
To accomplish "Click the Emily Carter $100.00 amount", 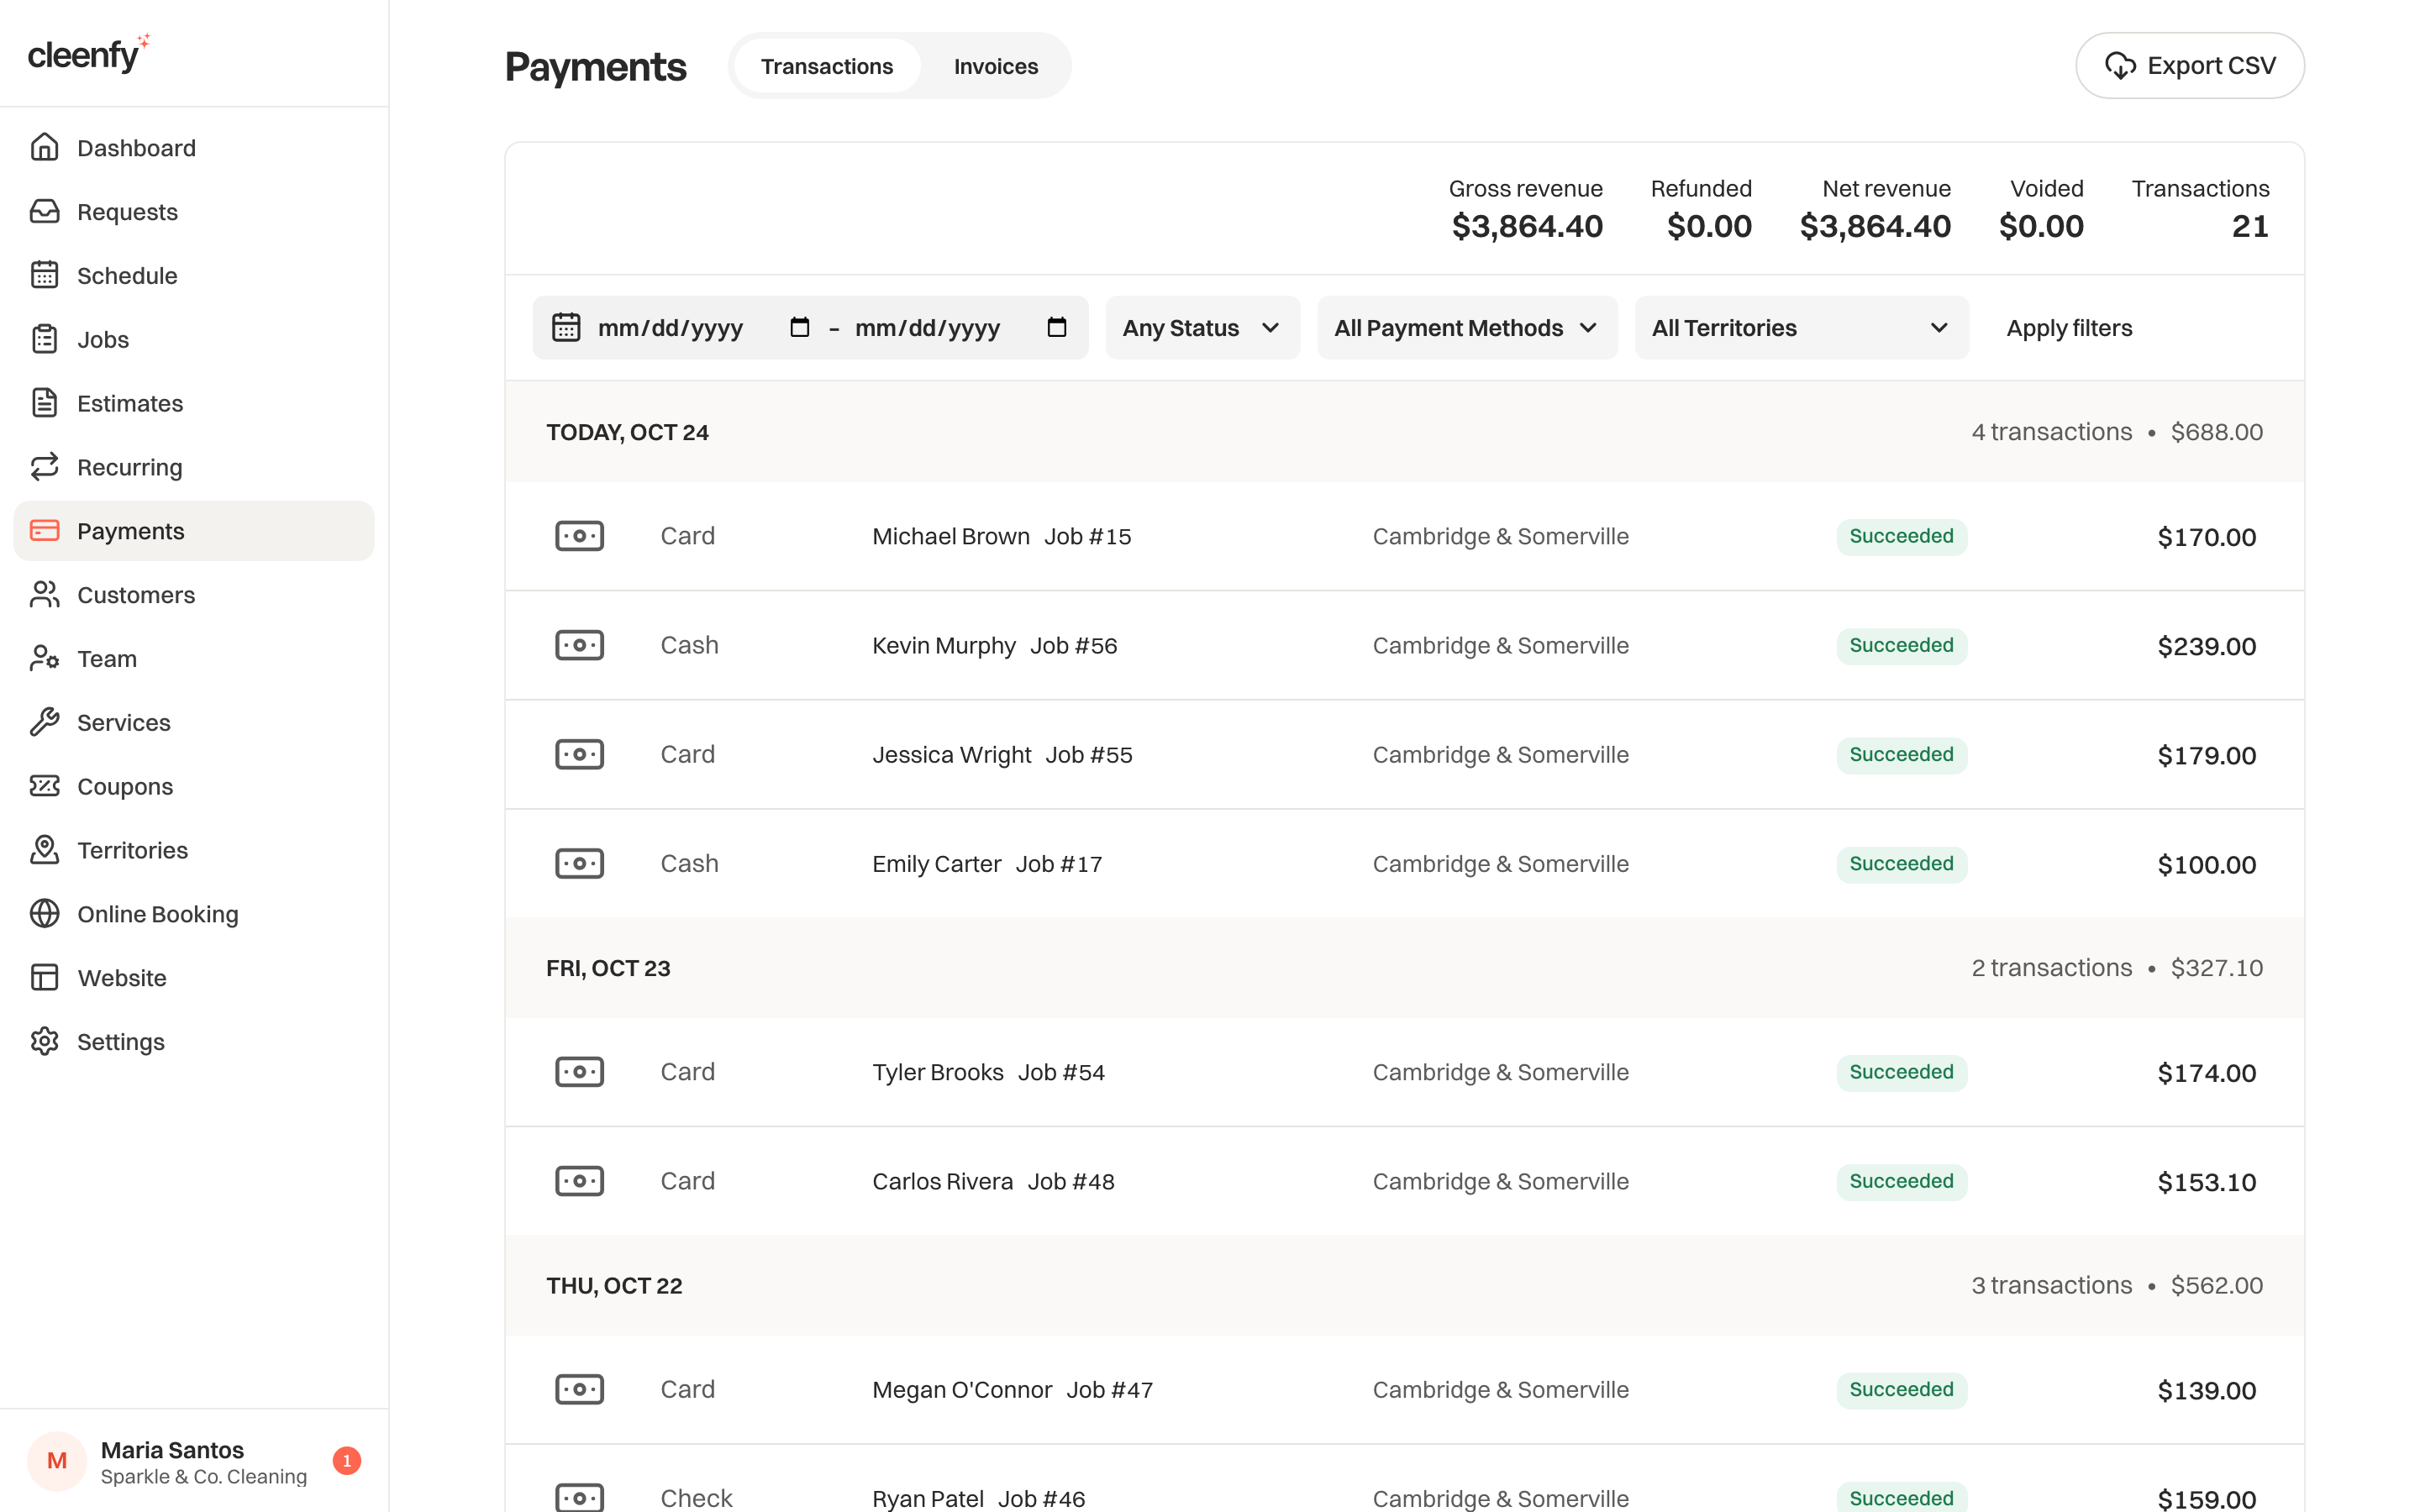I will 2206,864.
